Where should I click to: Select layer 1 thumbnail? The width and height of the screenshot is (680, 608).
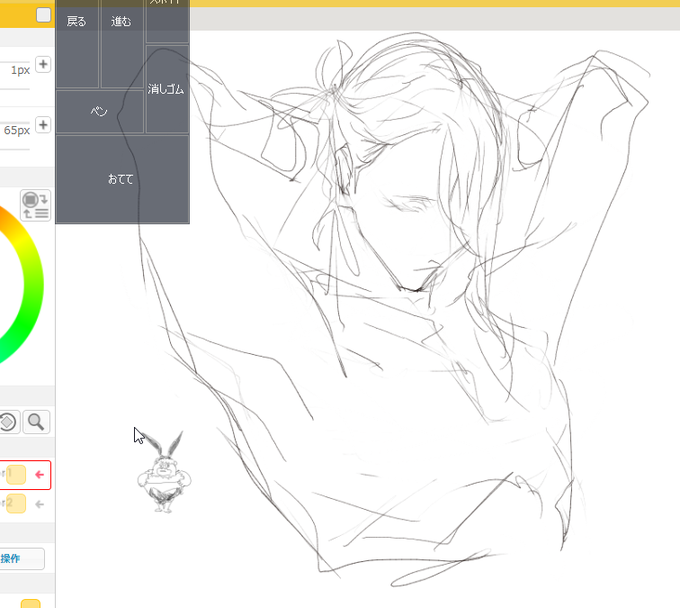(16, 474)
